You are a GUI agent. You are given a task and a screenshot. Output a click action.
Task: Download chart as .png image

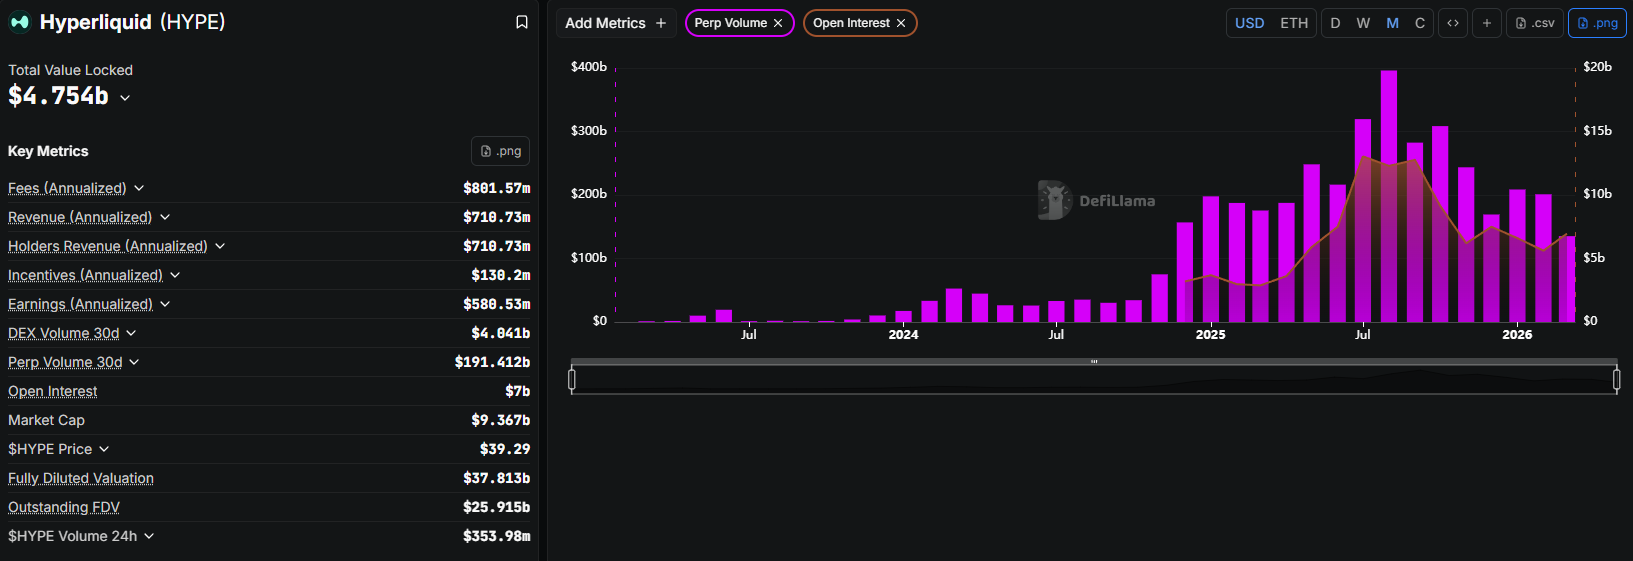pos(1597,23)
